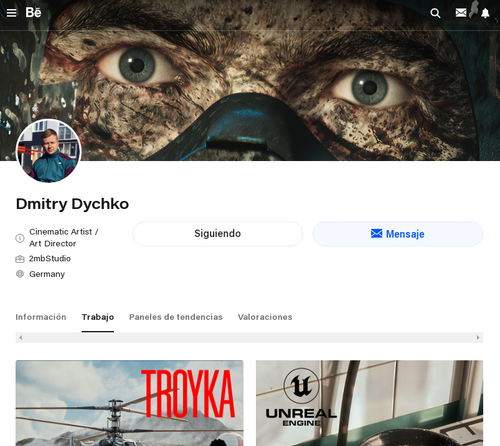This screenshot has height=446, width=500.
Task: Open the search magnifier icon
Action: click(435, 13)
